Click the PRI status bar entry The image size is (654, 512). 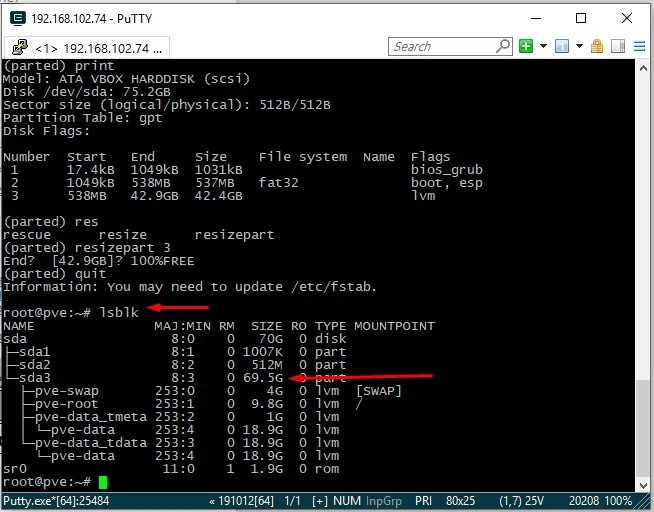[x=423, y=501]
